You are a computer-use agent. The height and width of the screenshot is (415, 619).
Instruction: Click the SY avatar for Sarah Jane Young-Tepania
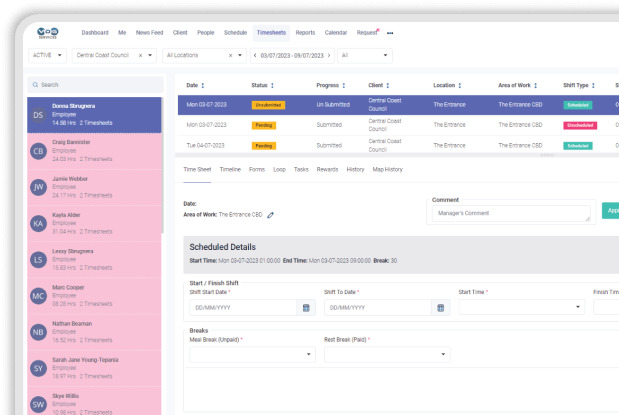click(x=38, y=368)
